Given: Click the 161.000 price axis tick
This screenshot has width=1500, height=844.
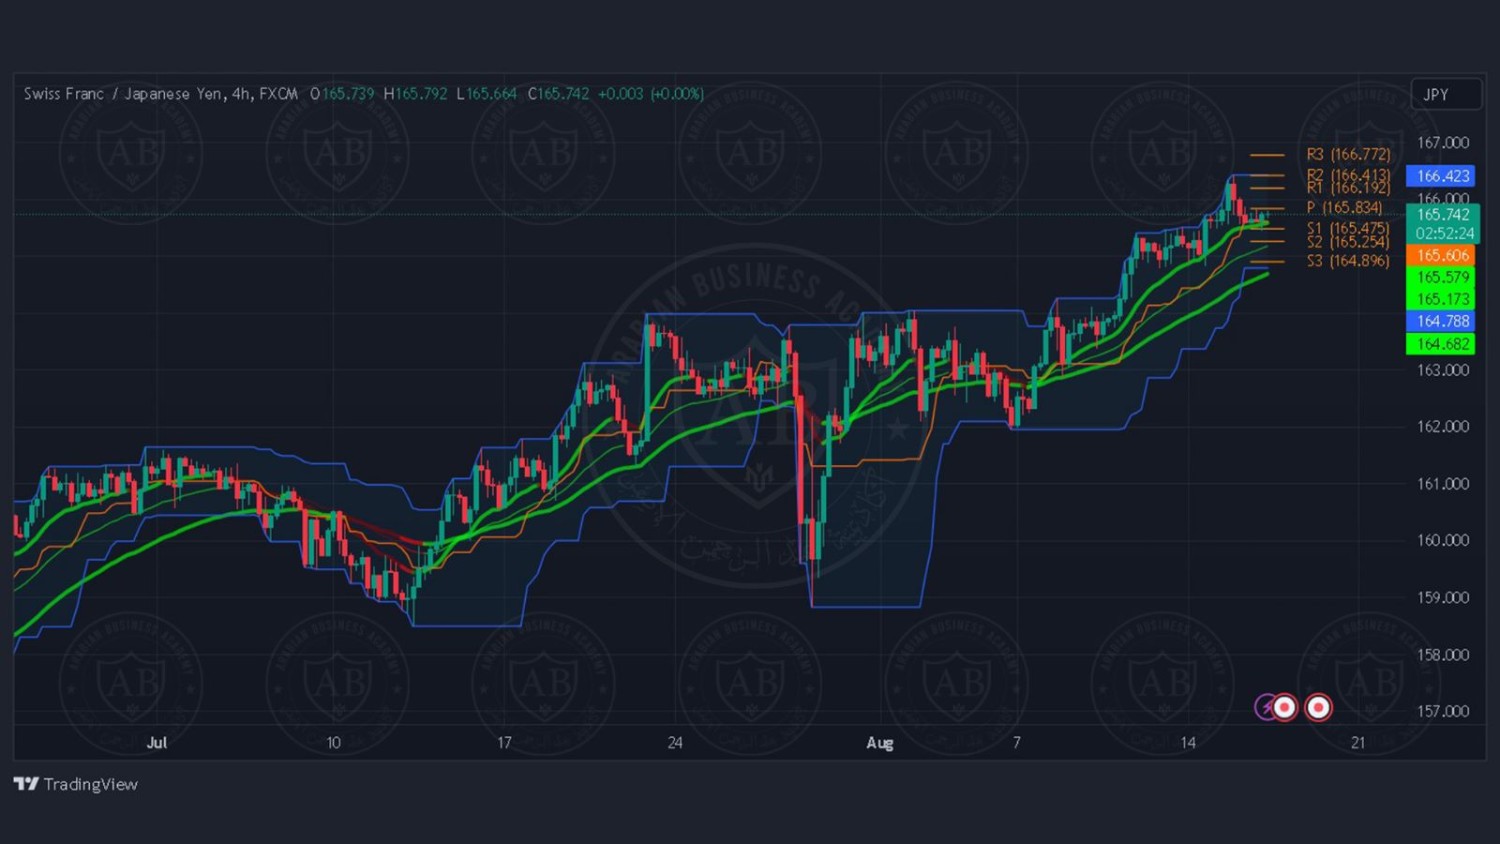Looking at the screenshot, I should click(x=1443, y=484).
